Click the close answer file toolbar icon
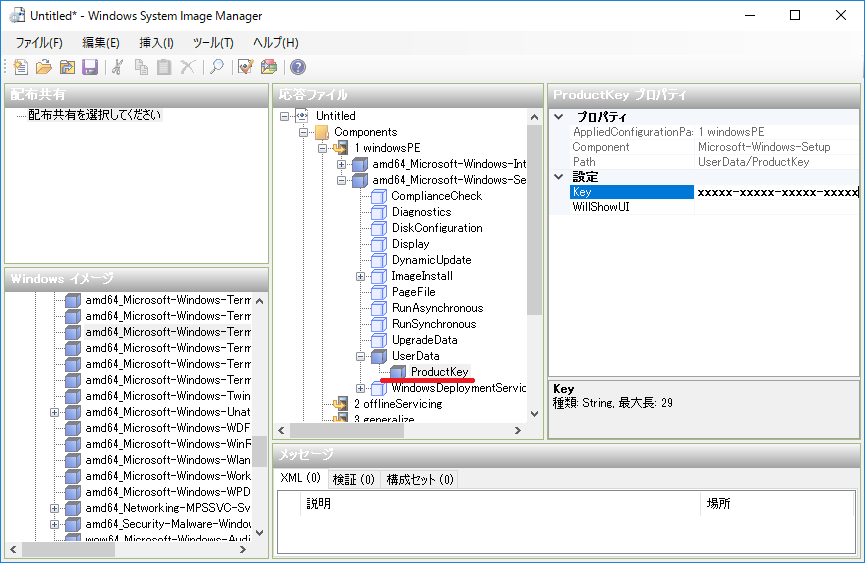This screenshot has height=563, width=865. point(67,67)
